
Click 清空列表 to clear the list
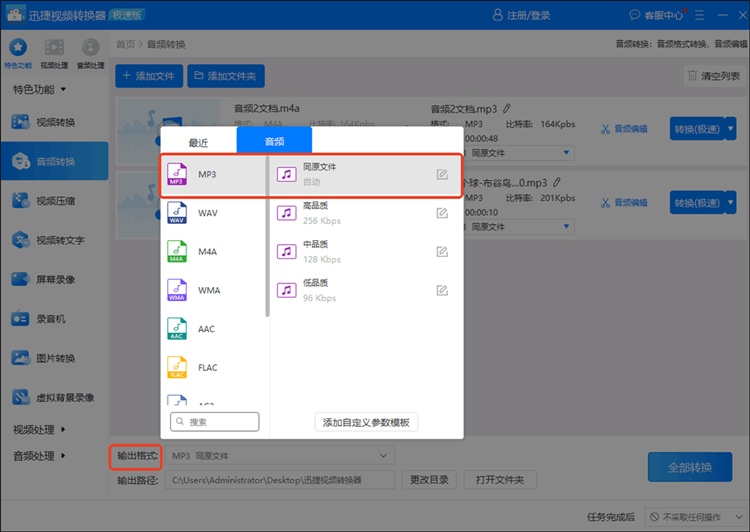coord(714,76)
